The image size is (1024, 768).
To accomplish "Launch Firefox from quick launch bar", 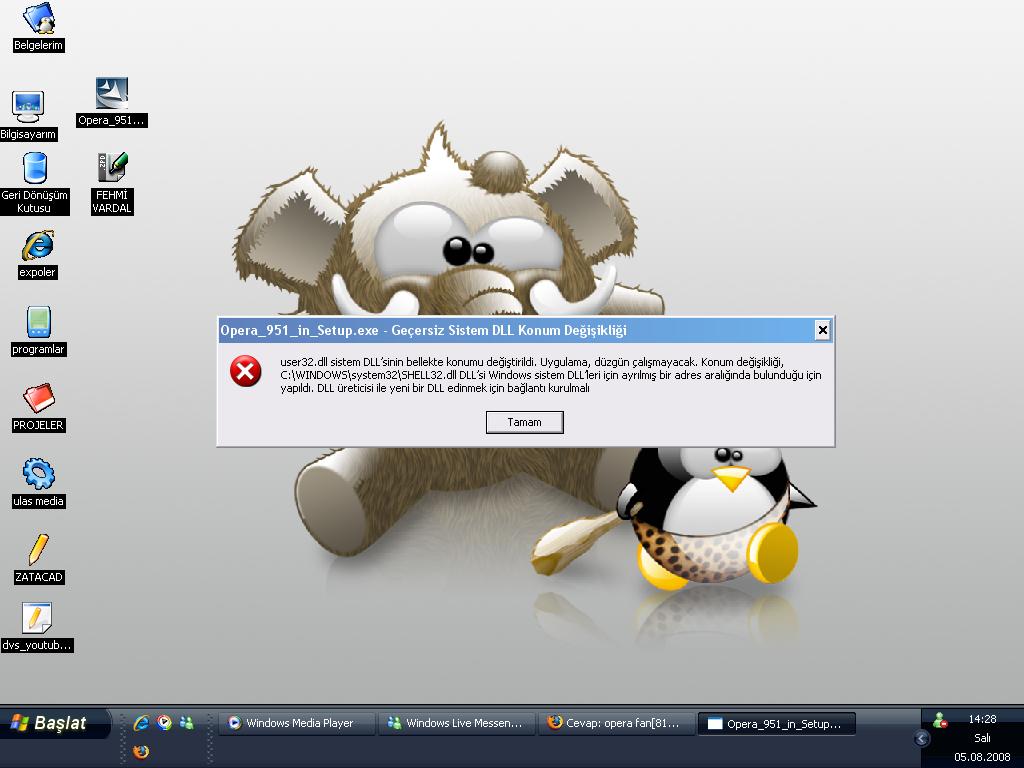I will tap(141, 751).
